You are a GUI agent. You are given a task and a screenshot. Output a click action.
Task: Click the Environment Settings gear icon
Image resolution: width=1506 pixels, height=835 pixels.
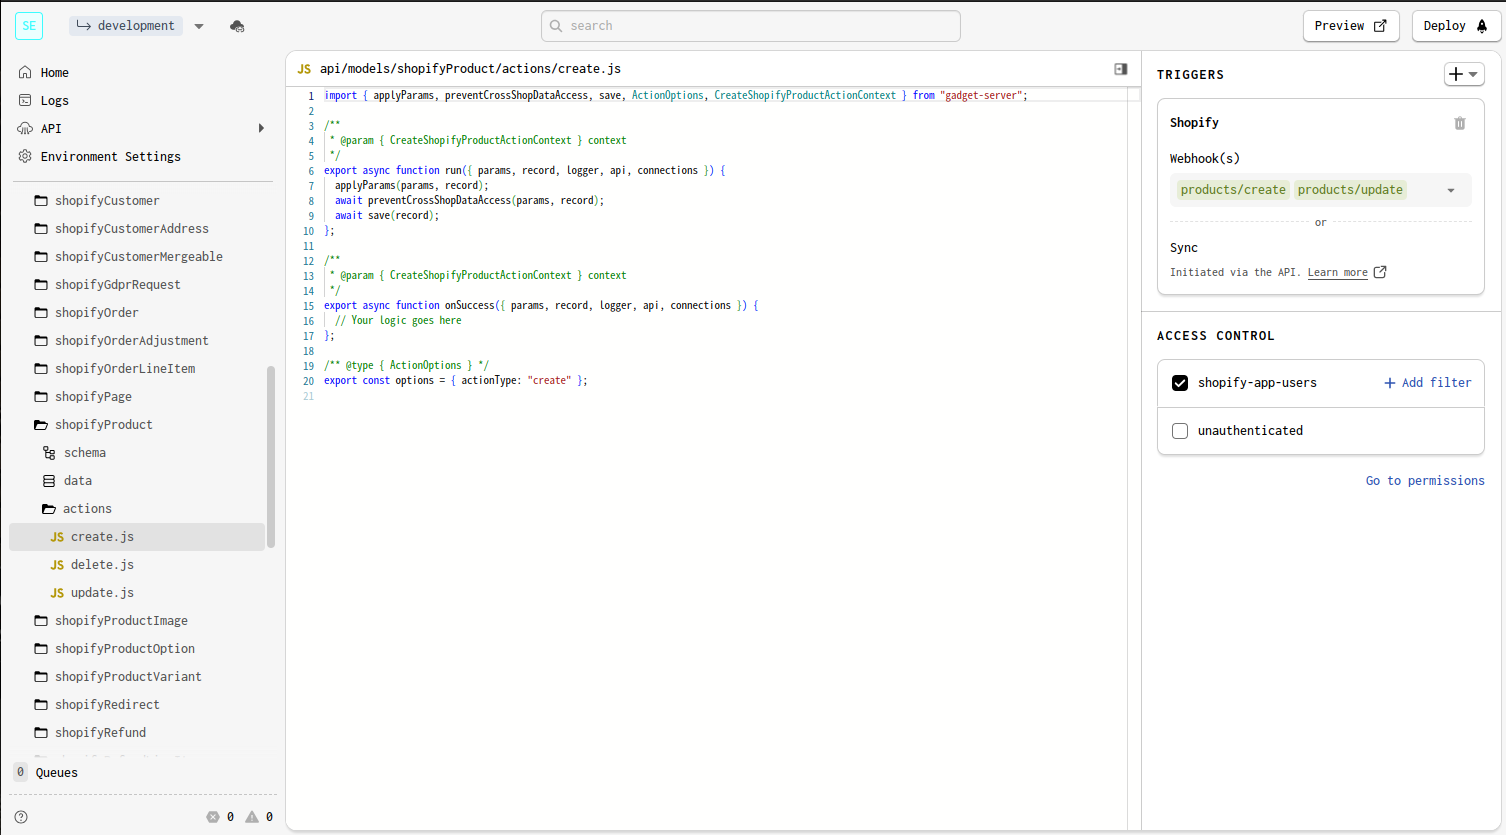coord(25,156)
